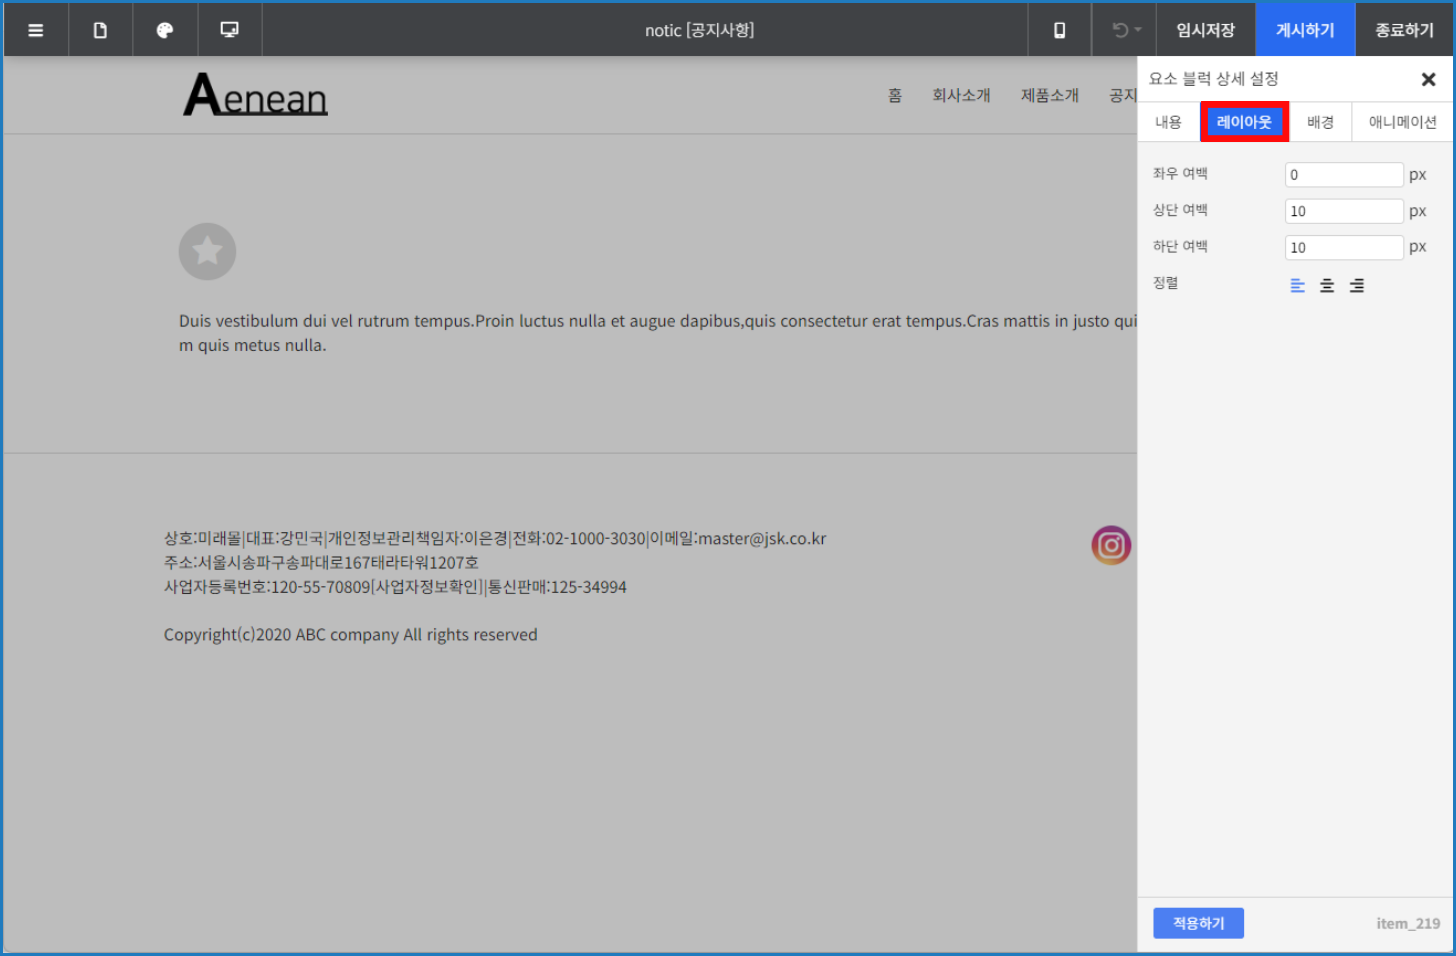The width and height of the screenshot is (1456, 956).
Task: Click 게시하기 to publish
Action: coord(1305,30)
